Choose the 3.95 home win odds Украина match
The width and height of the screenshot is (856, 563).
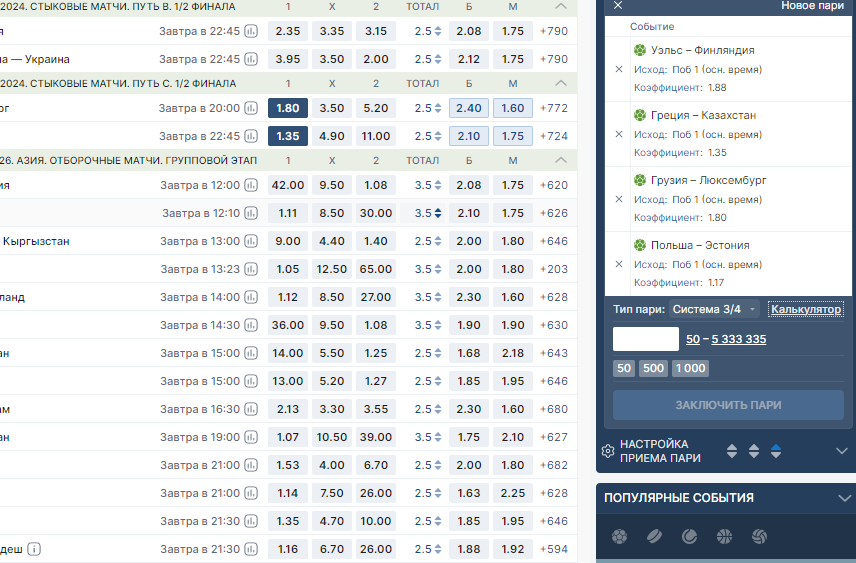pyautogui.click(x=288, y=59)
